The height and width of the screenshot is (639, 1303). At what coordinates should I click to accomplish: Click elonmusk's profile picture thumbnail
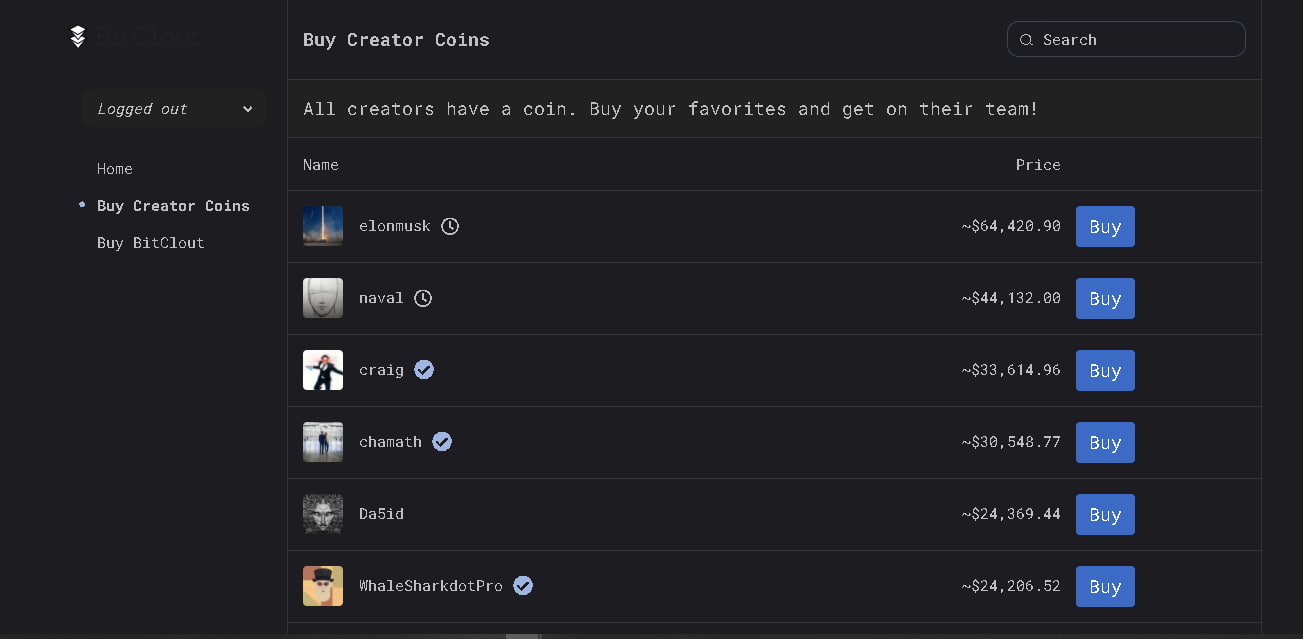point(322,226)
